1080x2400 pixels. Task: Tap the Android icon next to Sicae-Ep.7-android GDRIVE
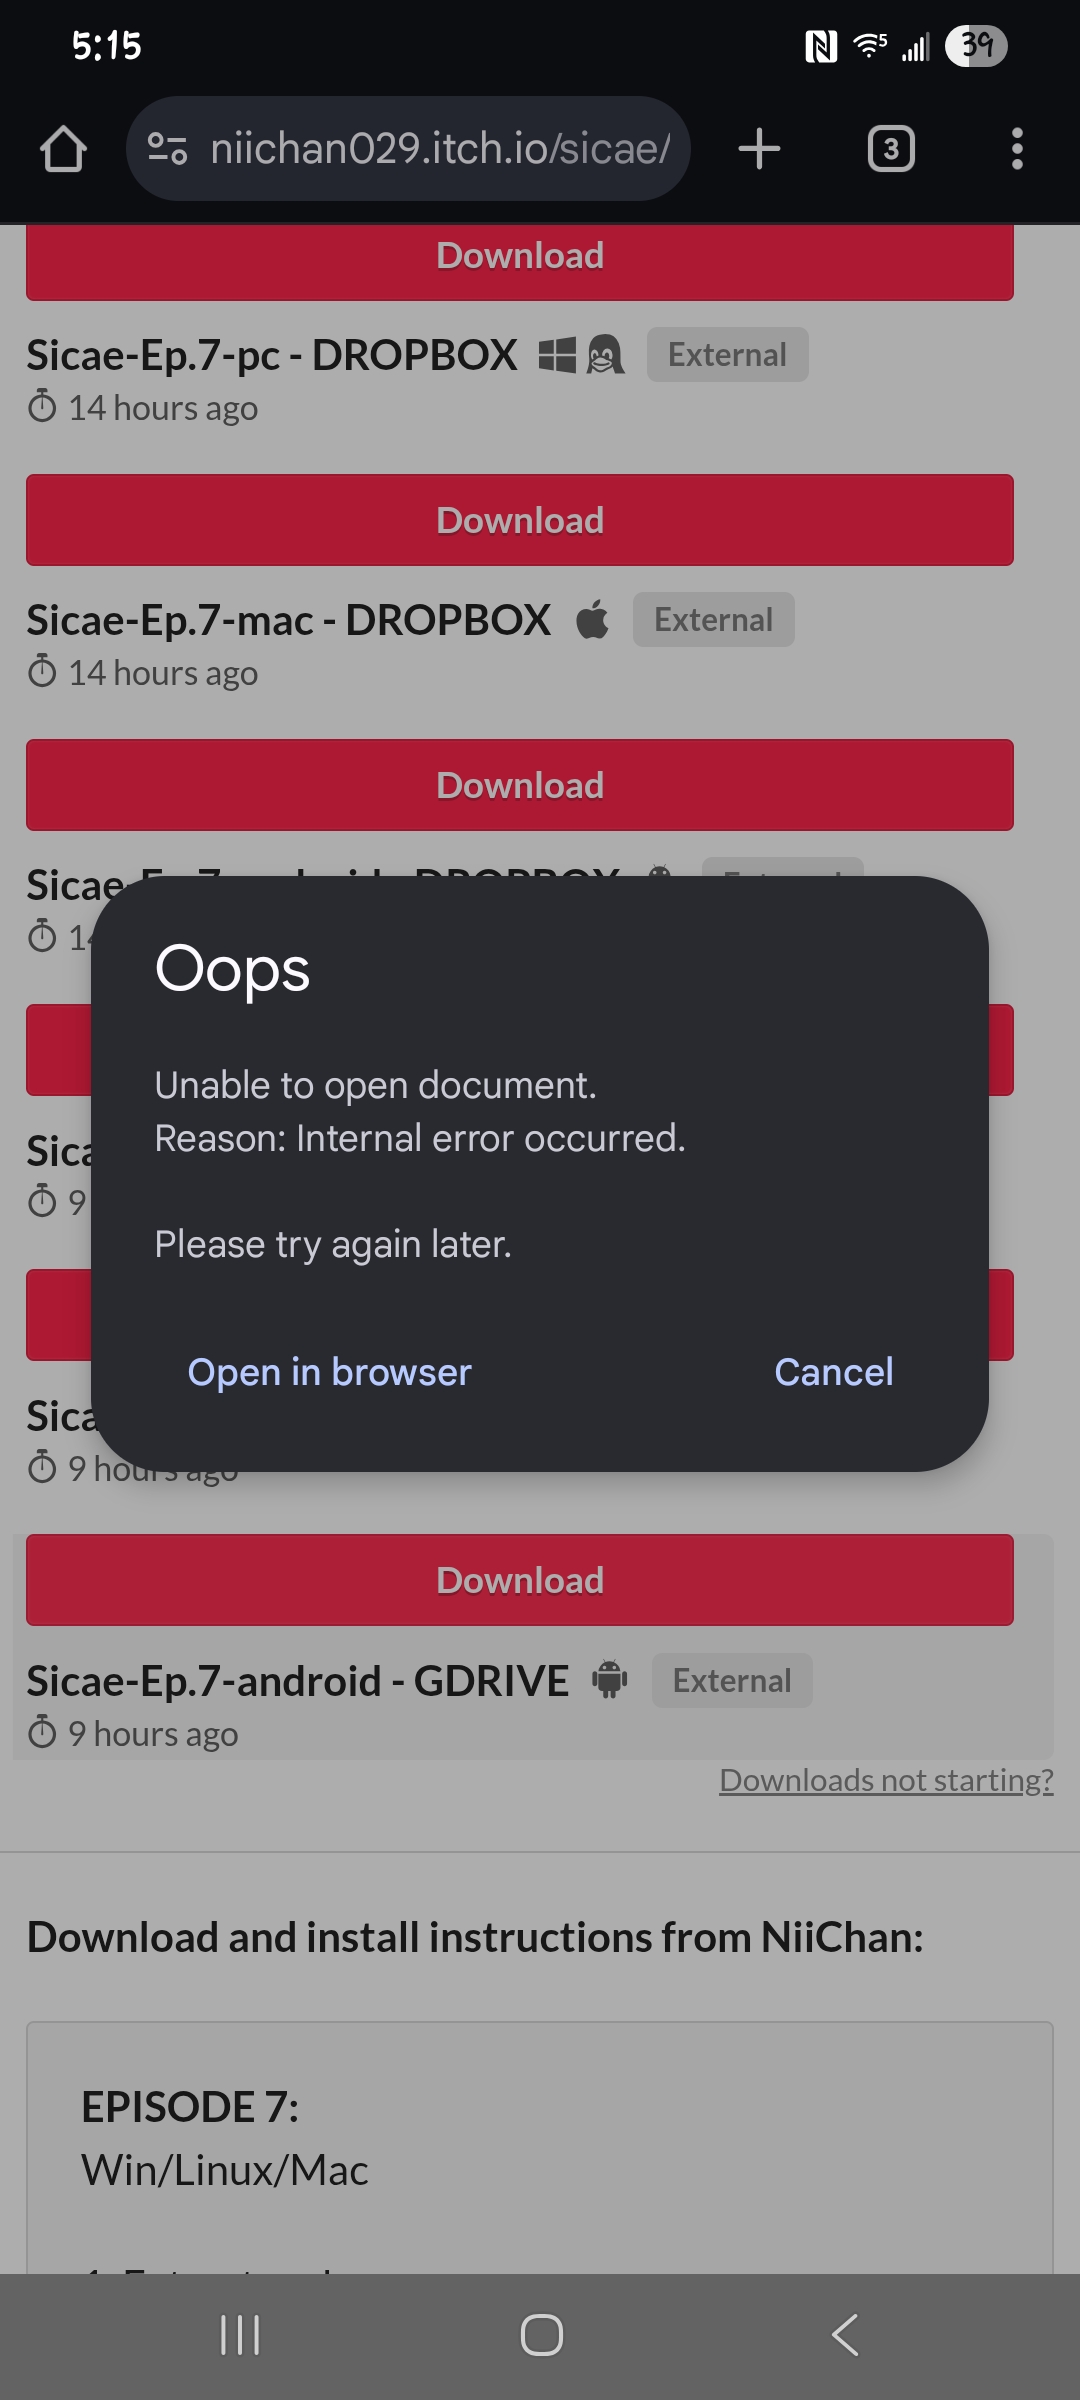(x=609, y=1679)
